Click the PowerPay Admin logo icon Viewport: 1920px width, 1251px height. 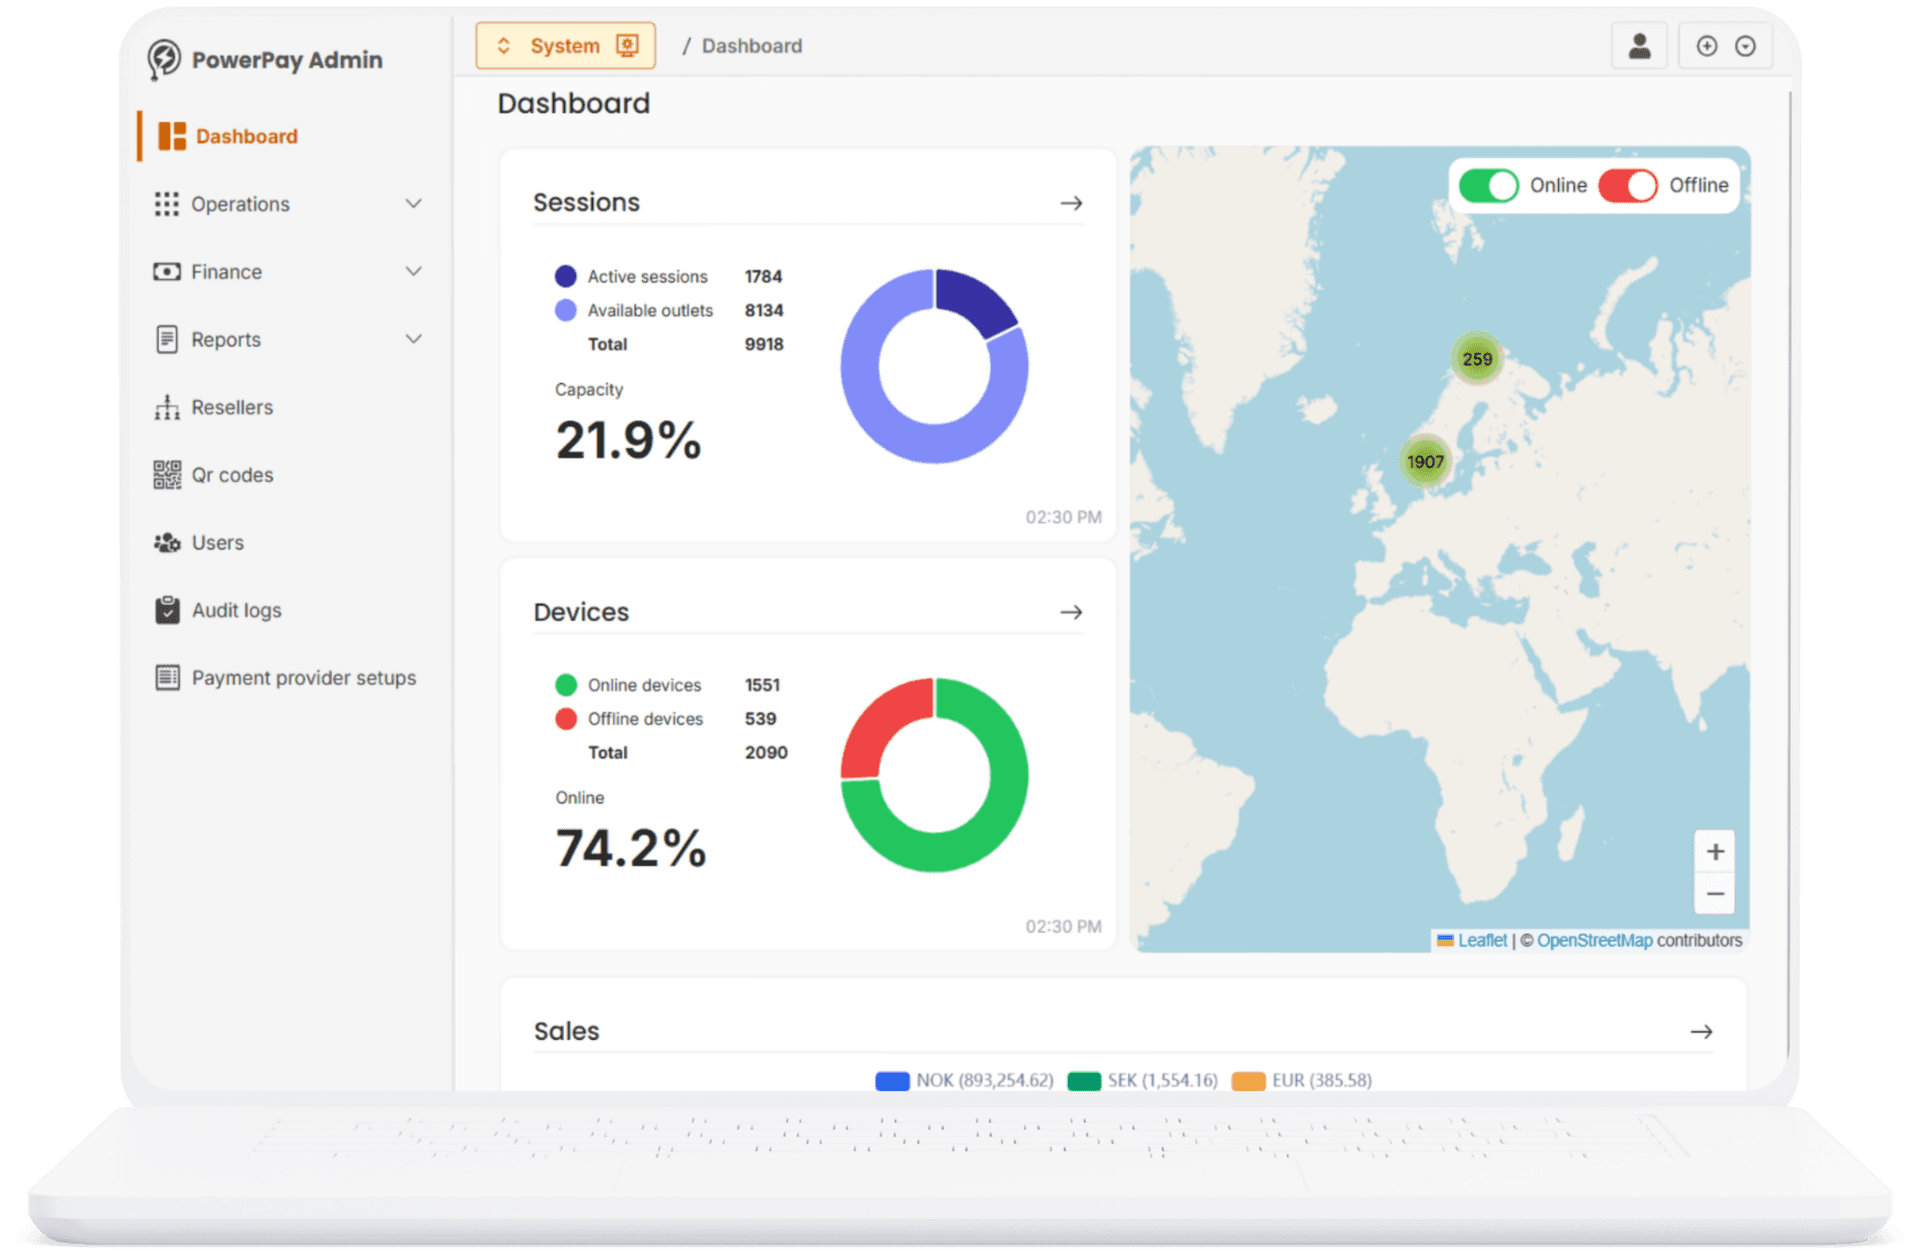pyautogui.click(x=164, y=59)
